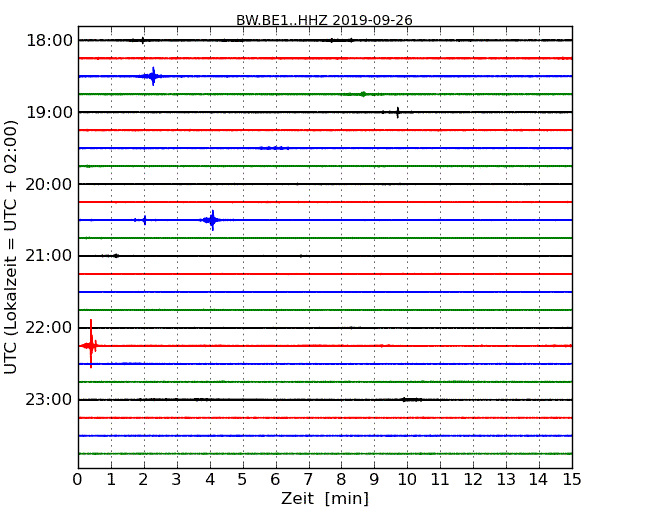
Task: Click the 21:00 y-axis label
Action: [x=49, y=256]
